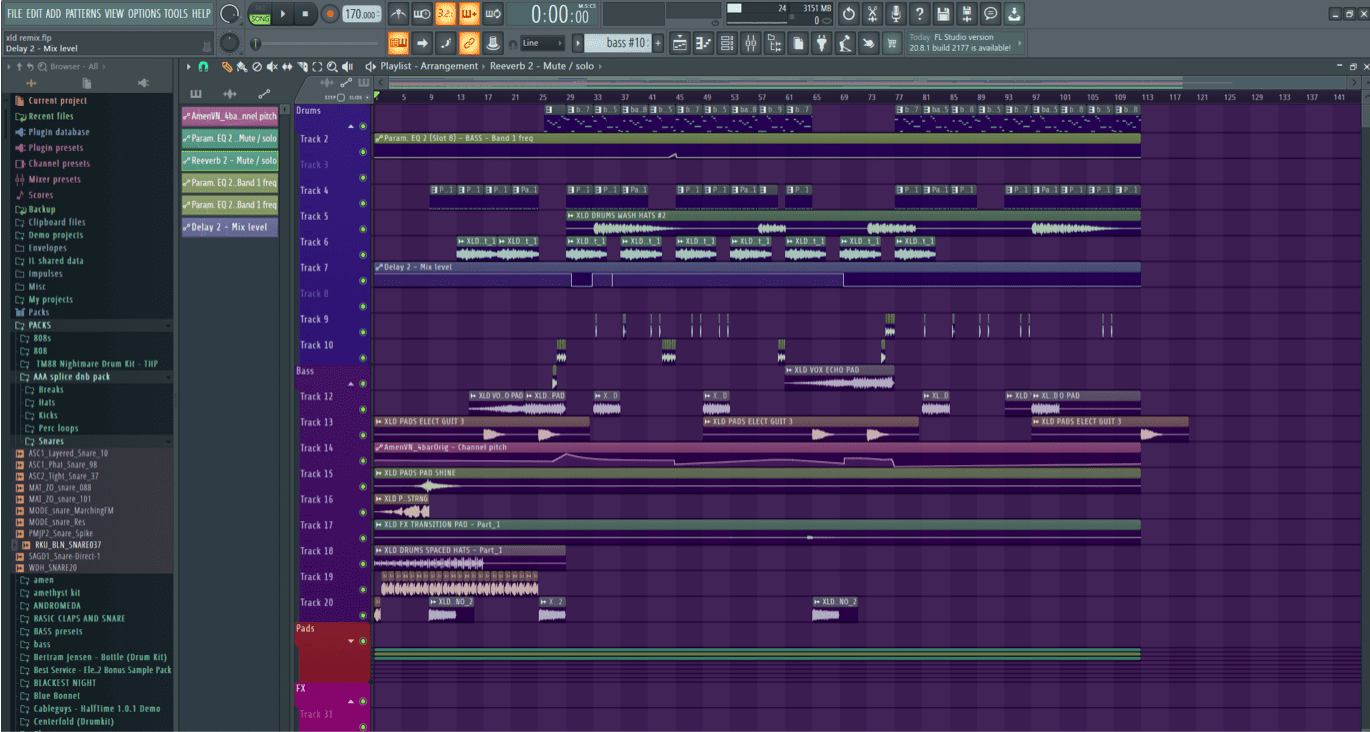Open the playlist options arrow menu

[x=188, y=67]
